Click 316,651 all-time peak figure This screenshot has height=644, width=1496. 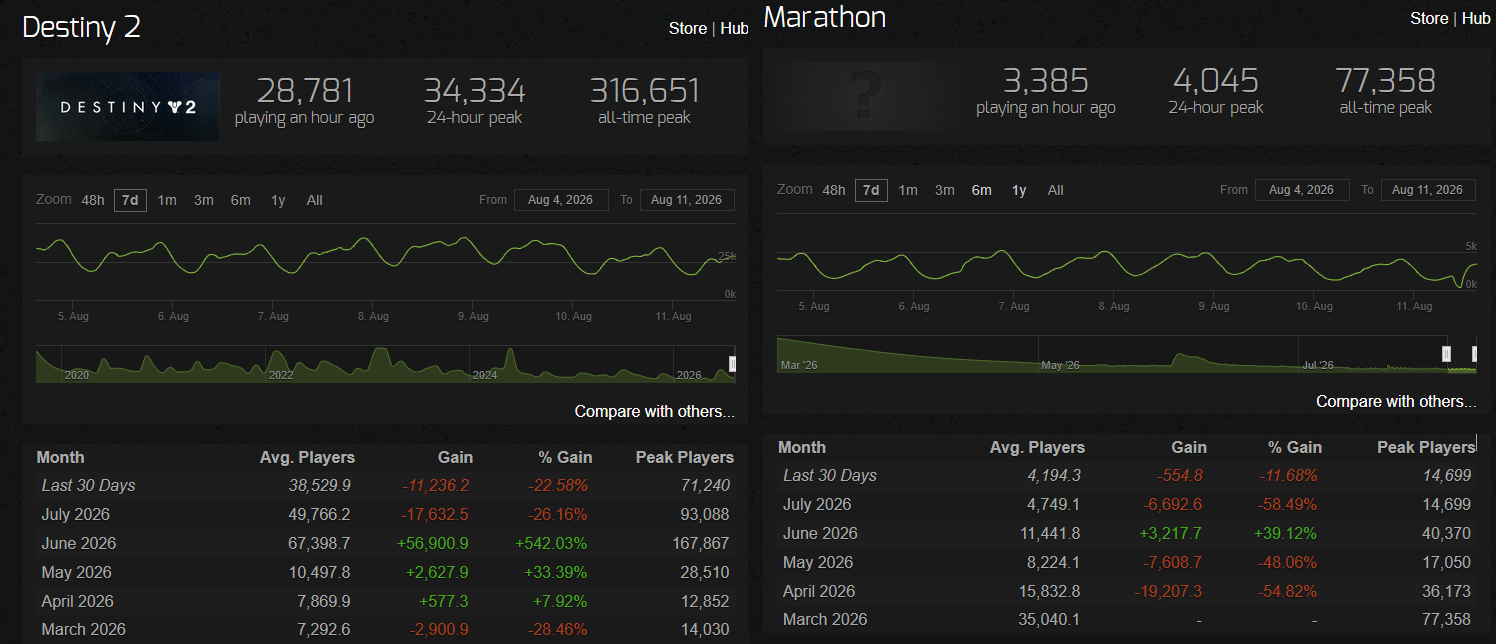point(644,91)
